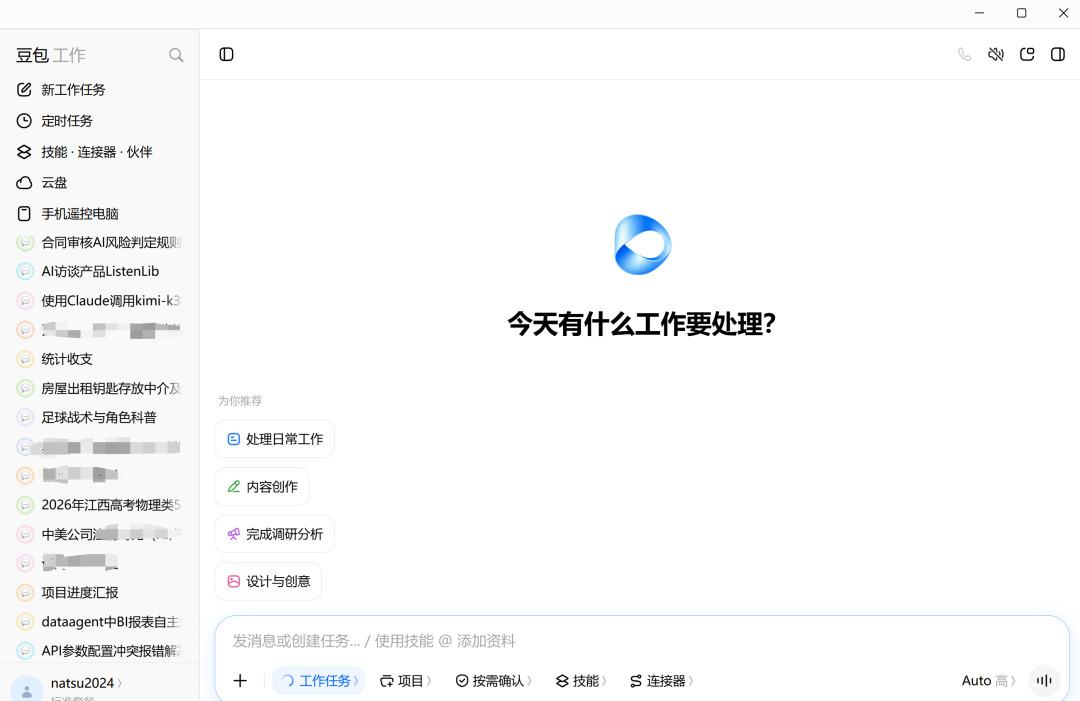
Task: Toggle the muted speaker icon
Action: coord(996,54)
